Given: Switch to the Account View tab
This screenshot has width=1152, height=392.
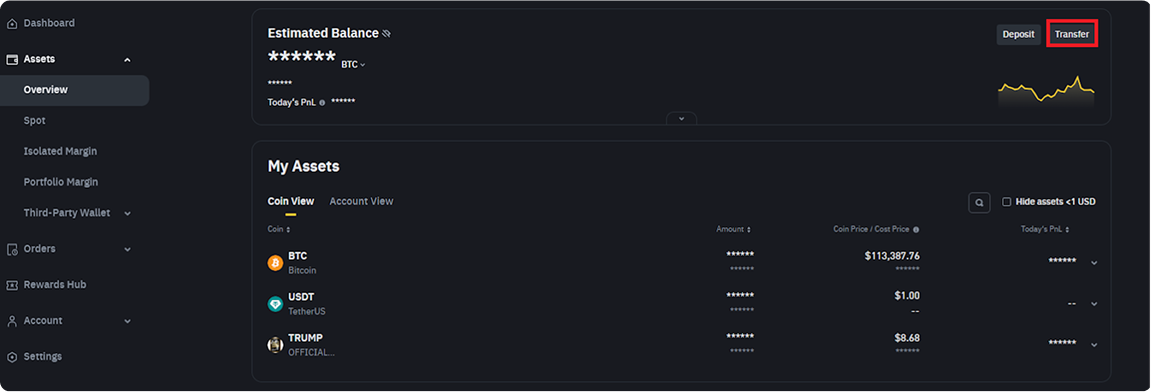Looking at the screenshot, I should 361,201.
